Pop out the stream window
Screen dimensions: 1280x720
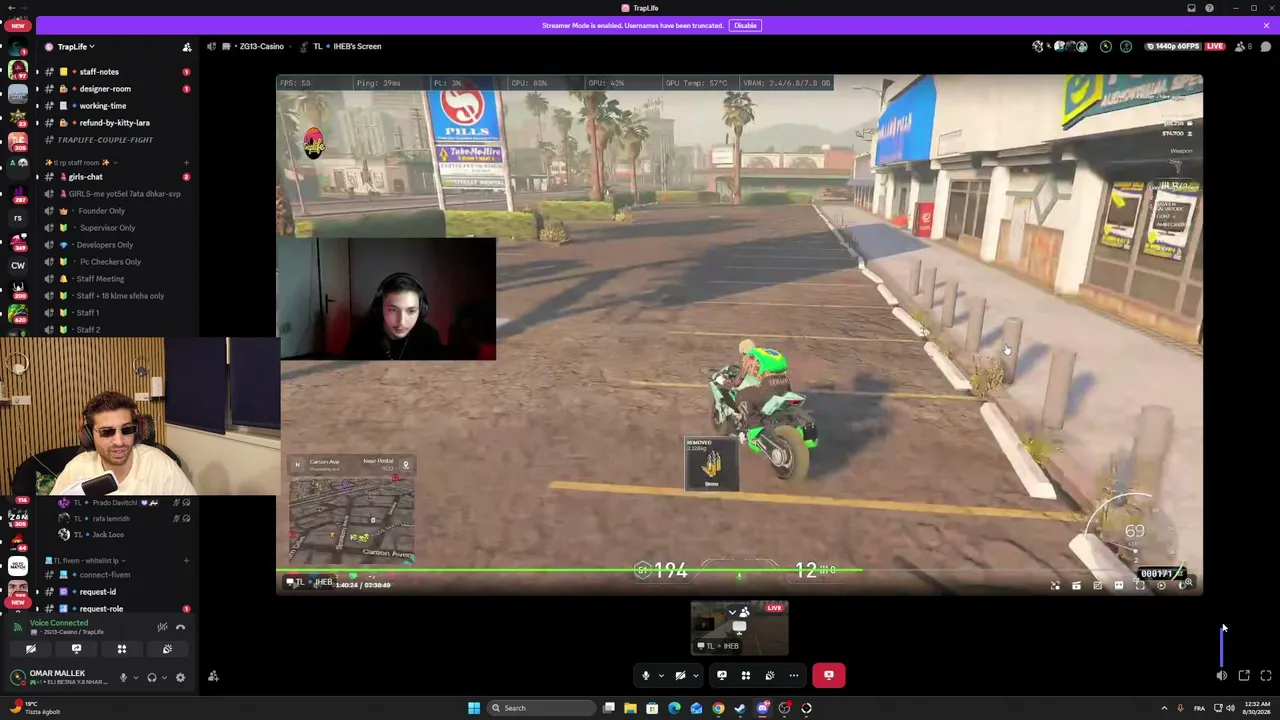click(x=1244, y=676)
